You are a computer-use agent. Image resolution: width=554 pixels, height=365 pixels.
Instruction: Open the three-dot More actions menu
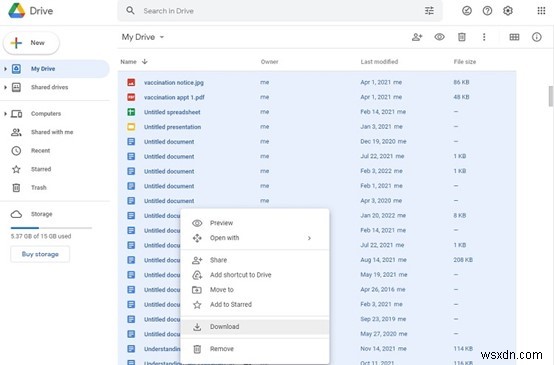[484, 37]
